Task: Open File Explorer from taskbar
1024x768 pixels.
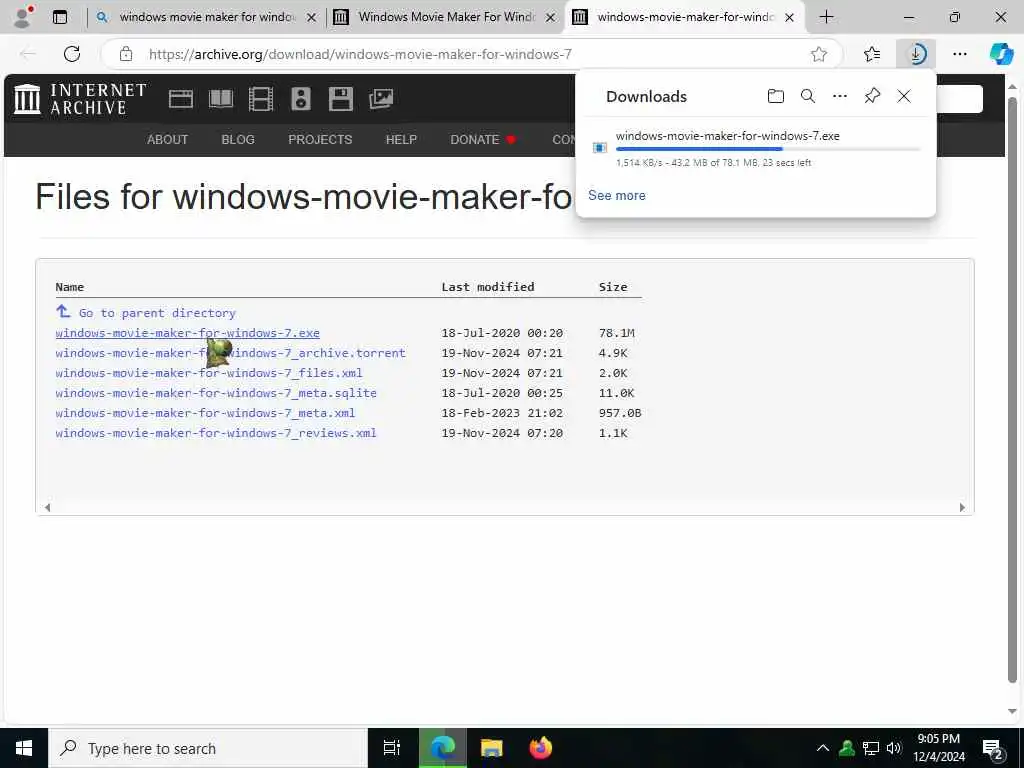Action: tap(491, 748)
